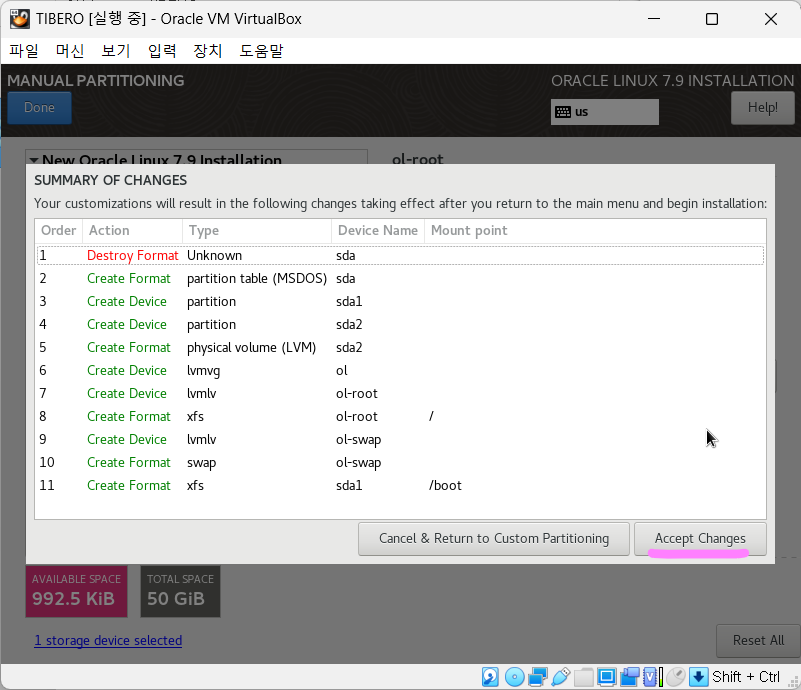Select the physical volume (LVM) row
The image size is (801, 690).
(400, 347)
